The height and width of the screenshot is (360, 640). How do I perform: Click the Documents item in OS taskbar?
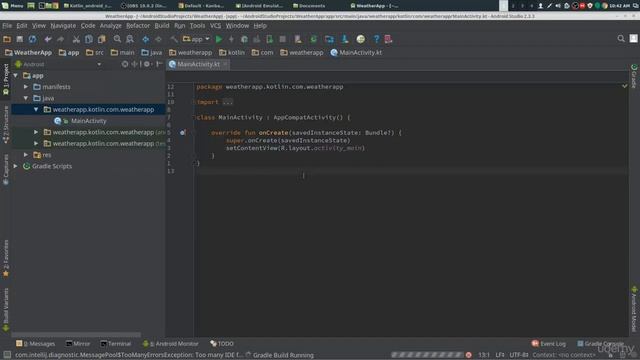[309, 6]
